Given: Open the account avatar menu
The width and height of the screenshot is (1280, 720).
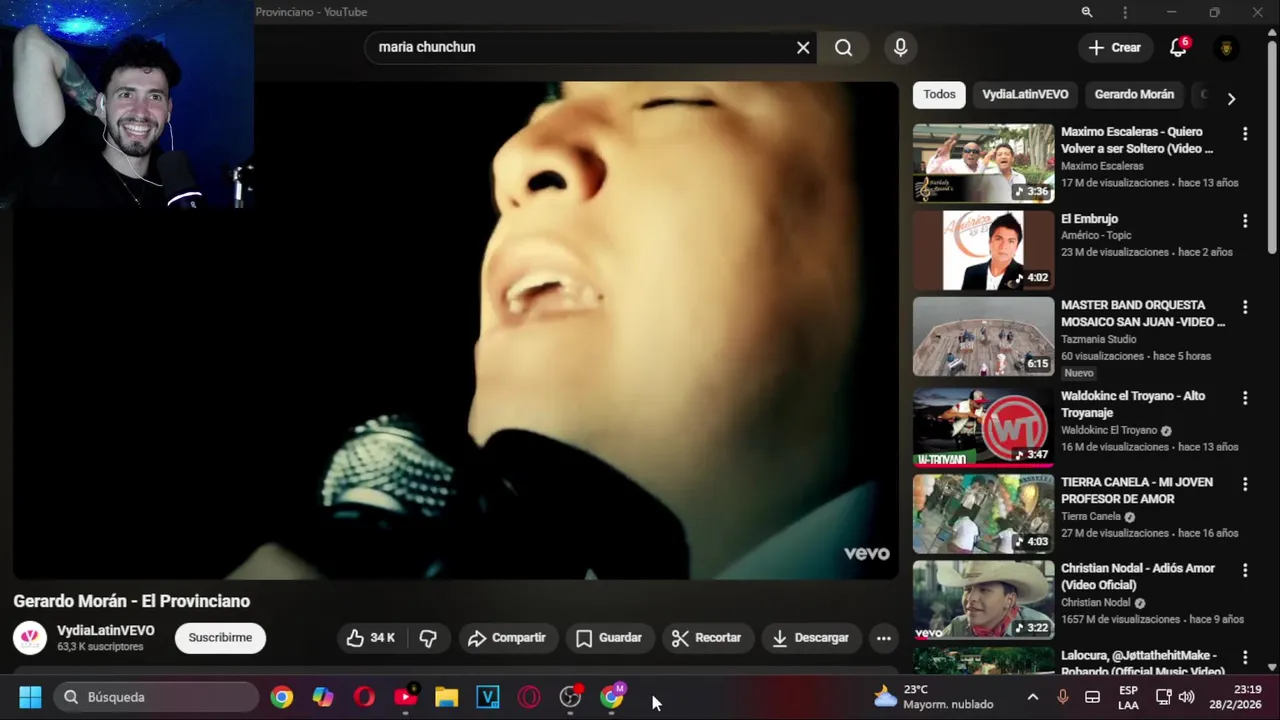Looking at the screenshot, I should point(1226,47).
